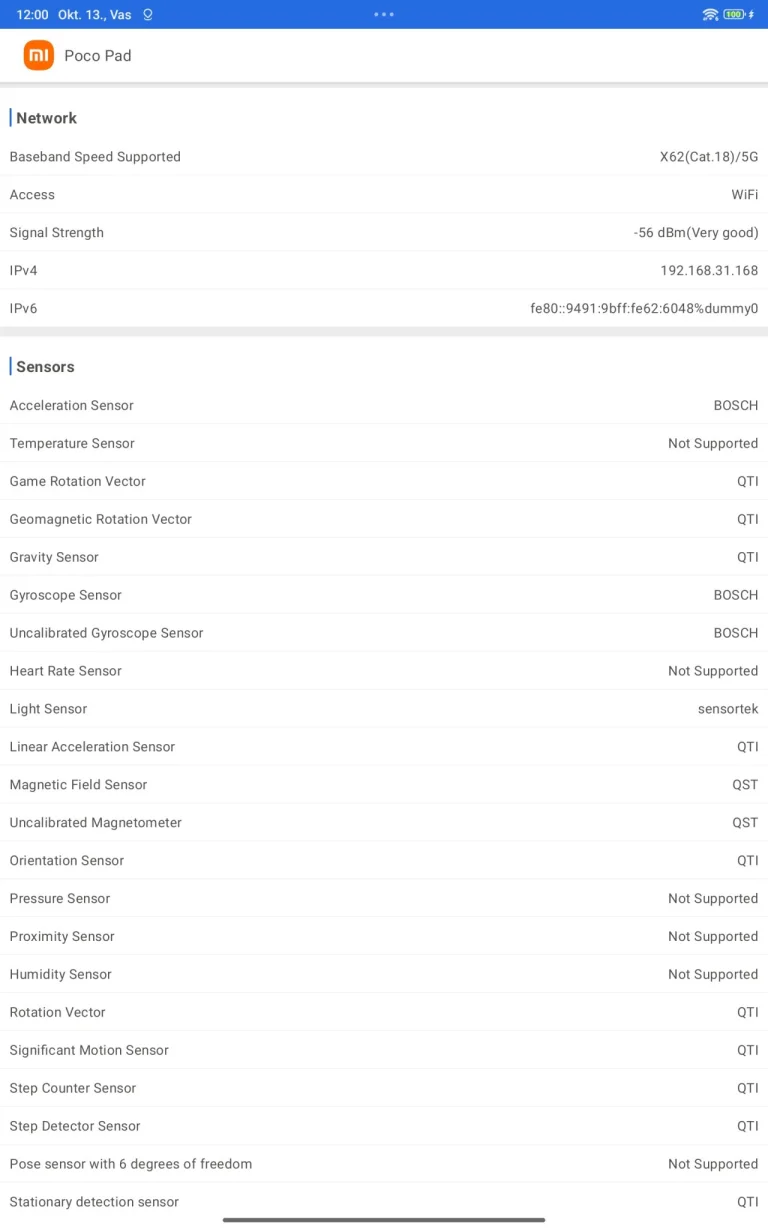Tap the WiFi status bar icon
The height and width of the screenshot is (1229, 768).
[x=710, y=15]
